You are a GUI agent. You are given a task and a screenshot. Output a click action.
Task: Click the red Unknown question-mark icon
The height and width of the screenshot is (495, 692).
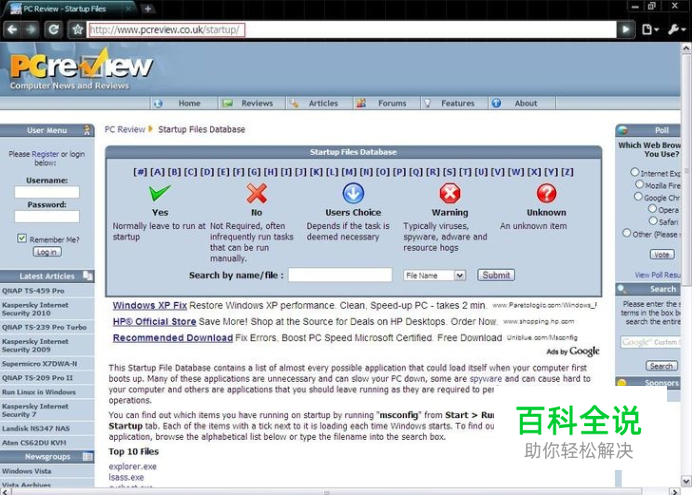(546, 193)
